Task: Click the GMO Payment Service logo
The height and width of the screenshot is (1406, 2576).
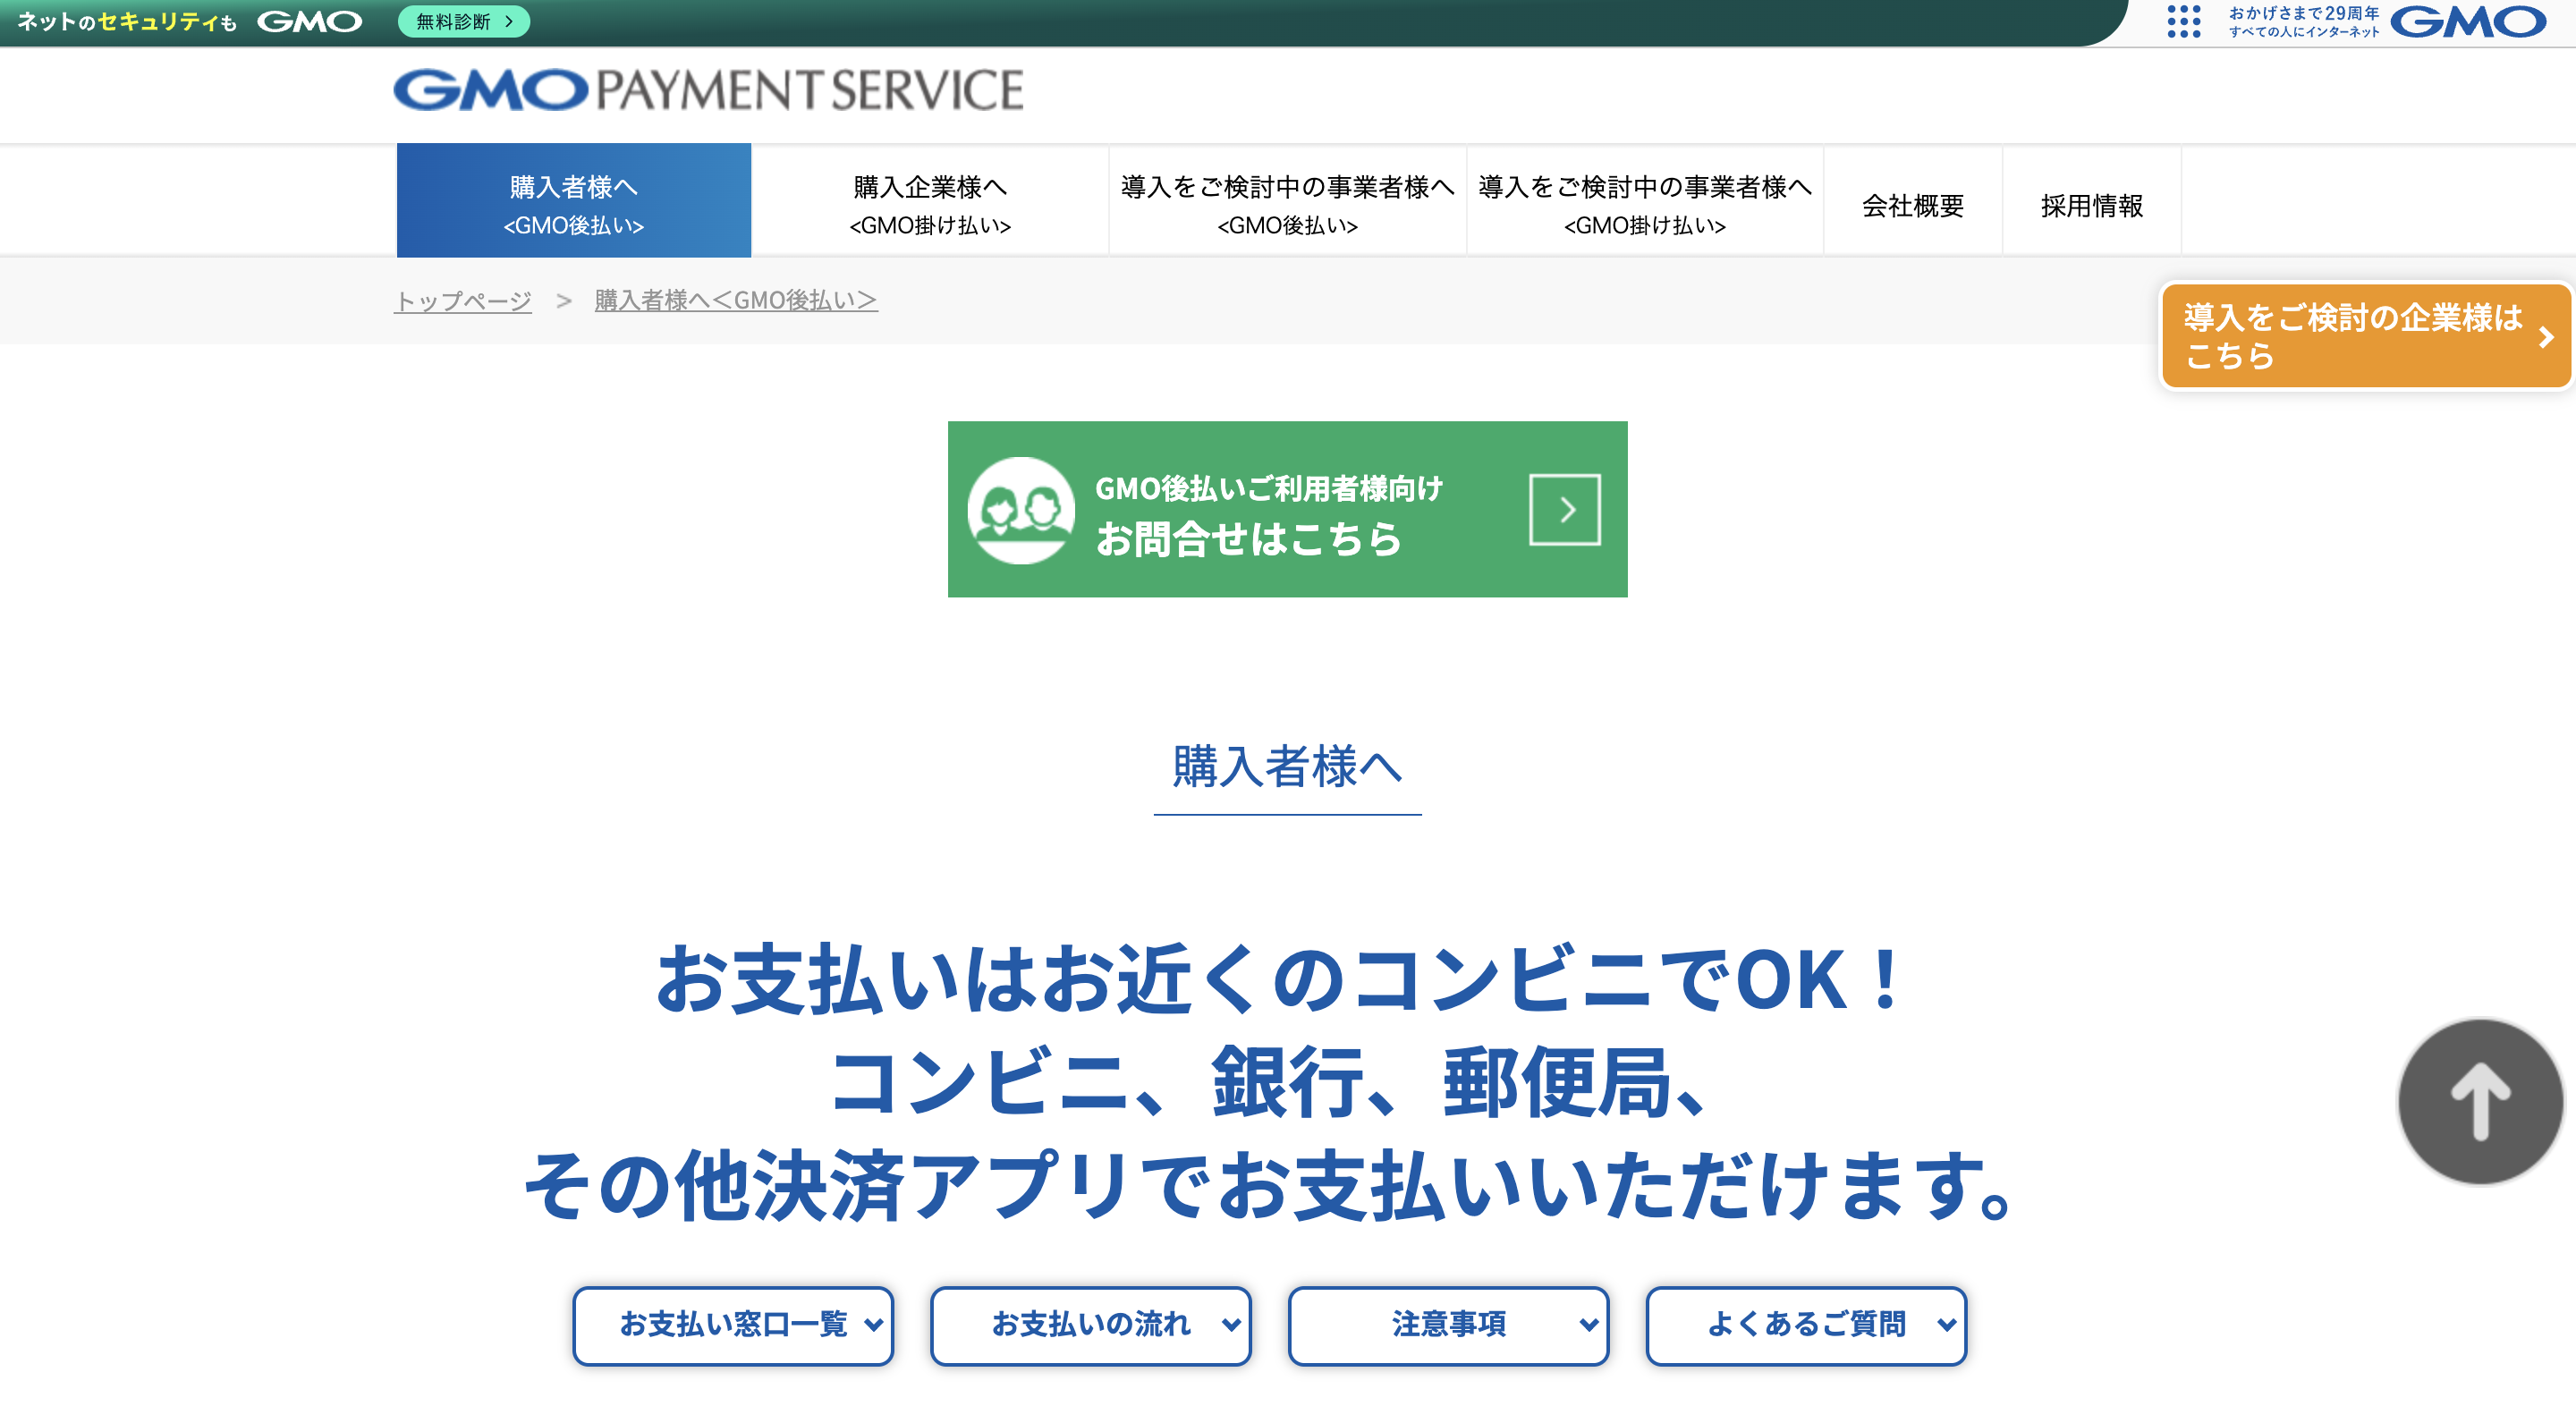Action: point(708,90)
